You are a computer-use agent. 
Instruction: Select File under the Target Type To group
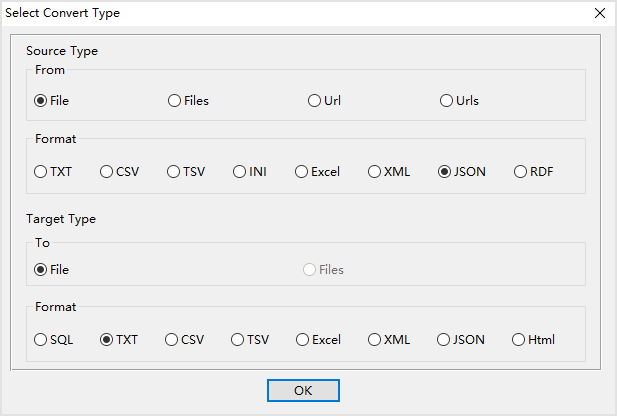(x=41, y=269)
